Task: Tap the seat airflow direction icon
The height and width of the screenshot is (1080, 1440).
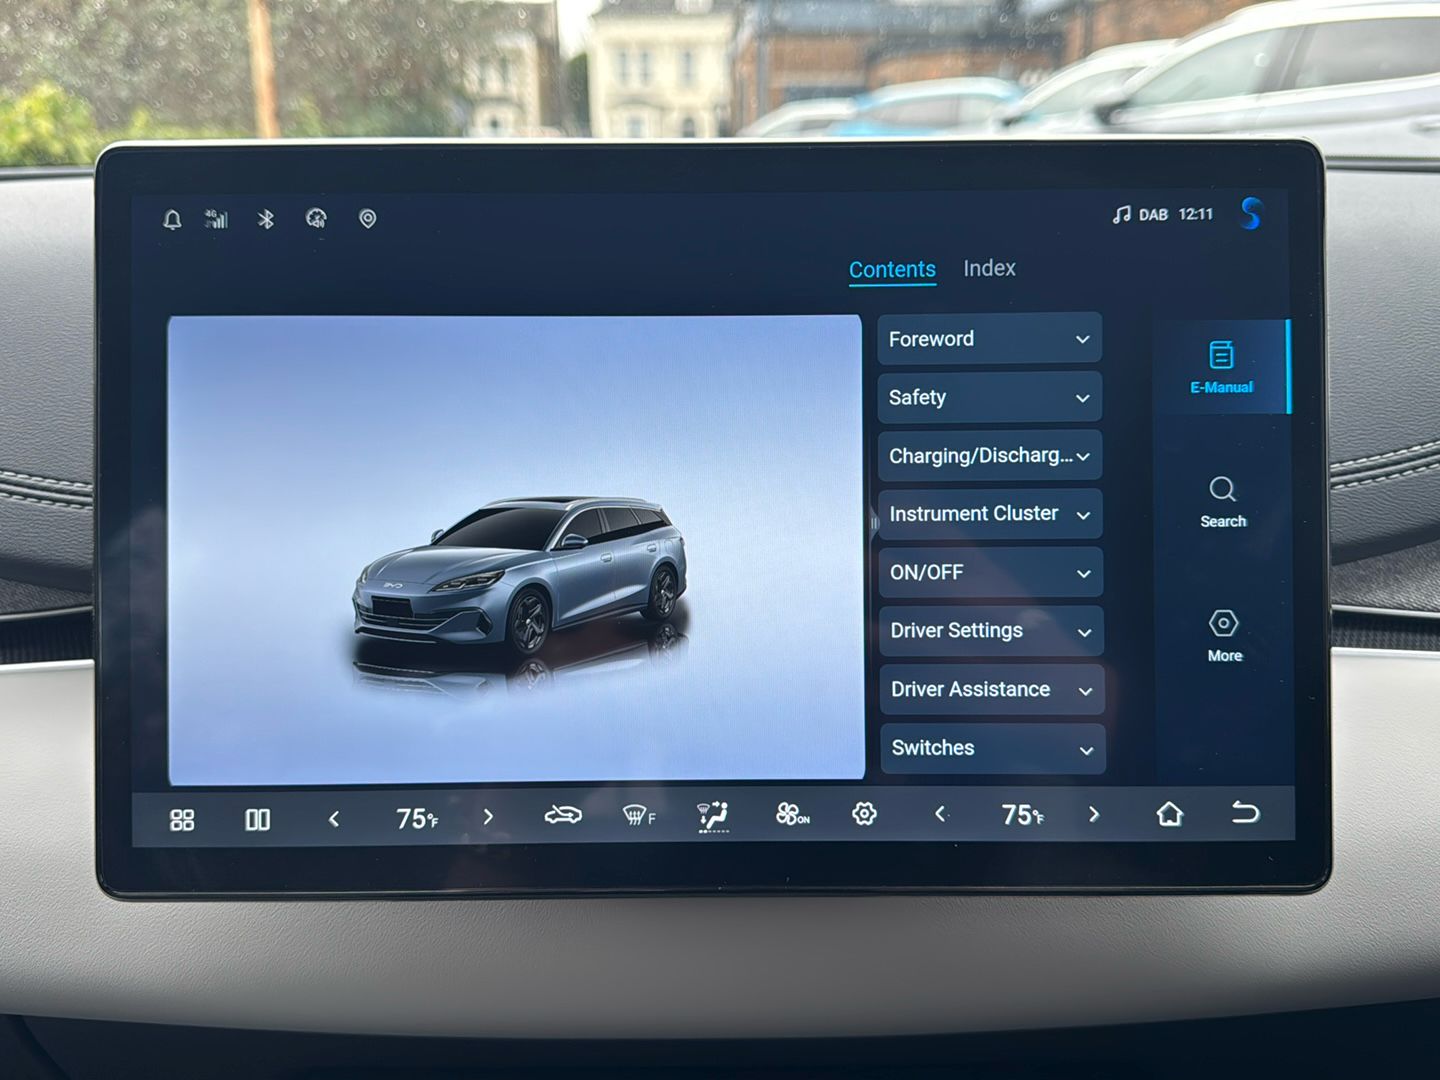Action: [x=713, y=816]
